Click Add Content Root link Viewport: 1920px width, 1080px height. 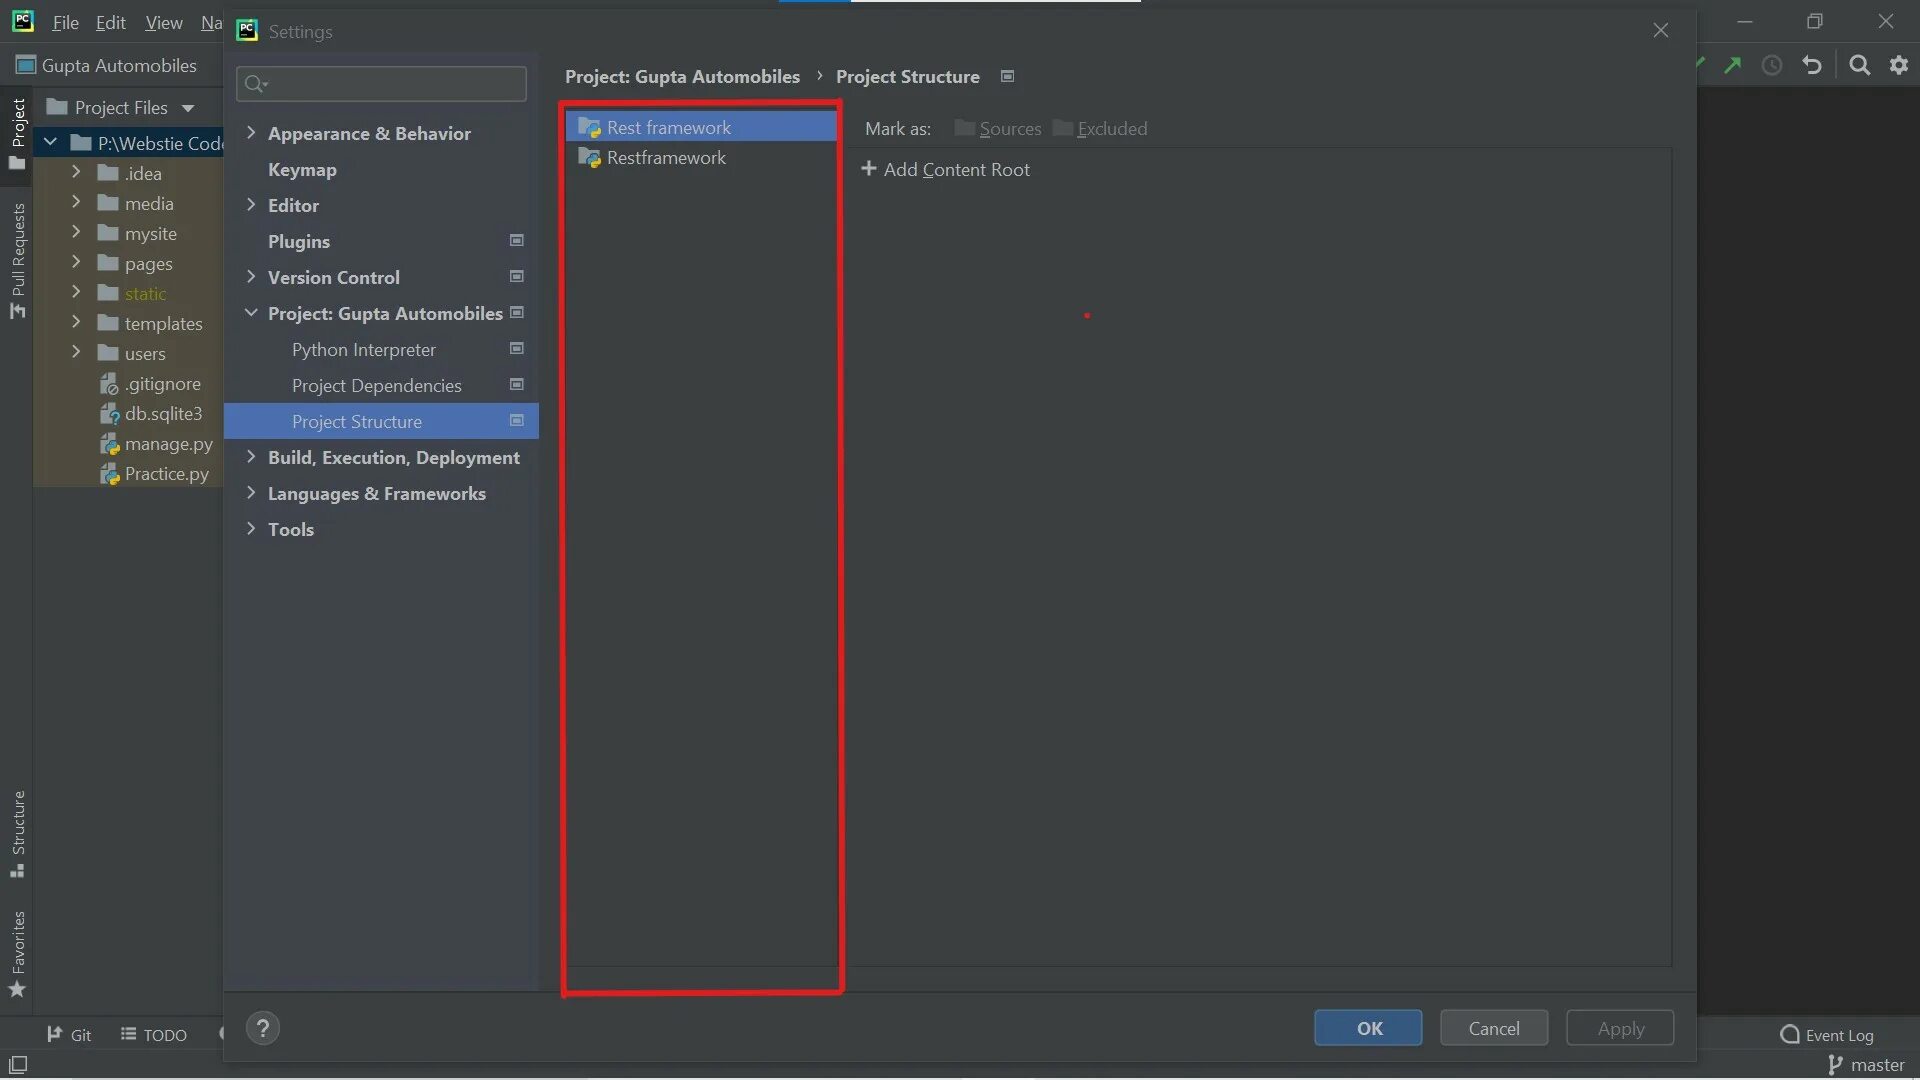(x=945, y=170)
